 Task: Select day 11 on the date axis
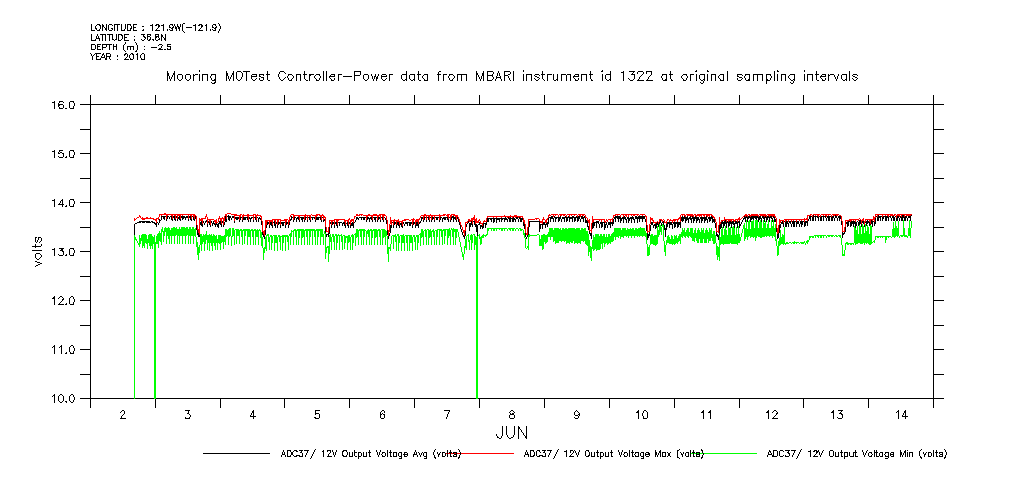coord(706,414)
